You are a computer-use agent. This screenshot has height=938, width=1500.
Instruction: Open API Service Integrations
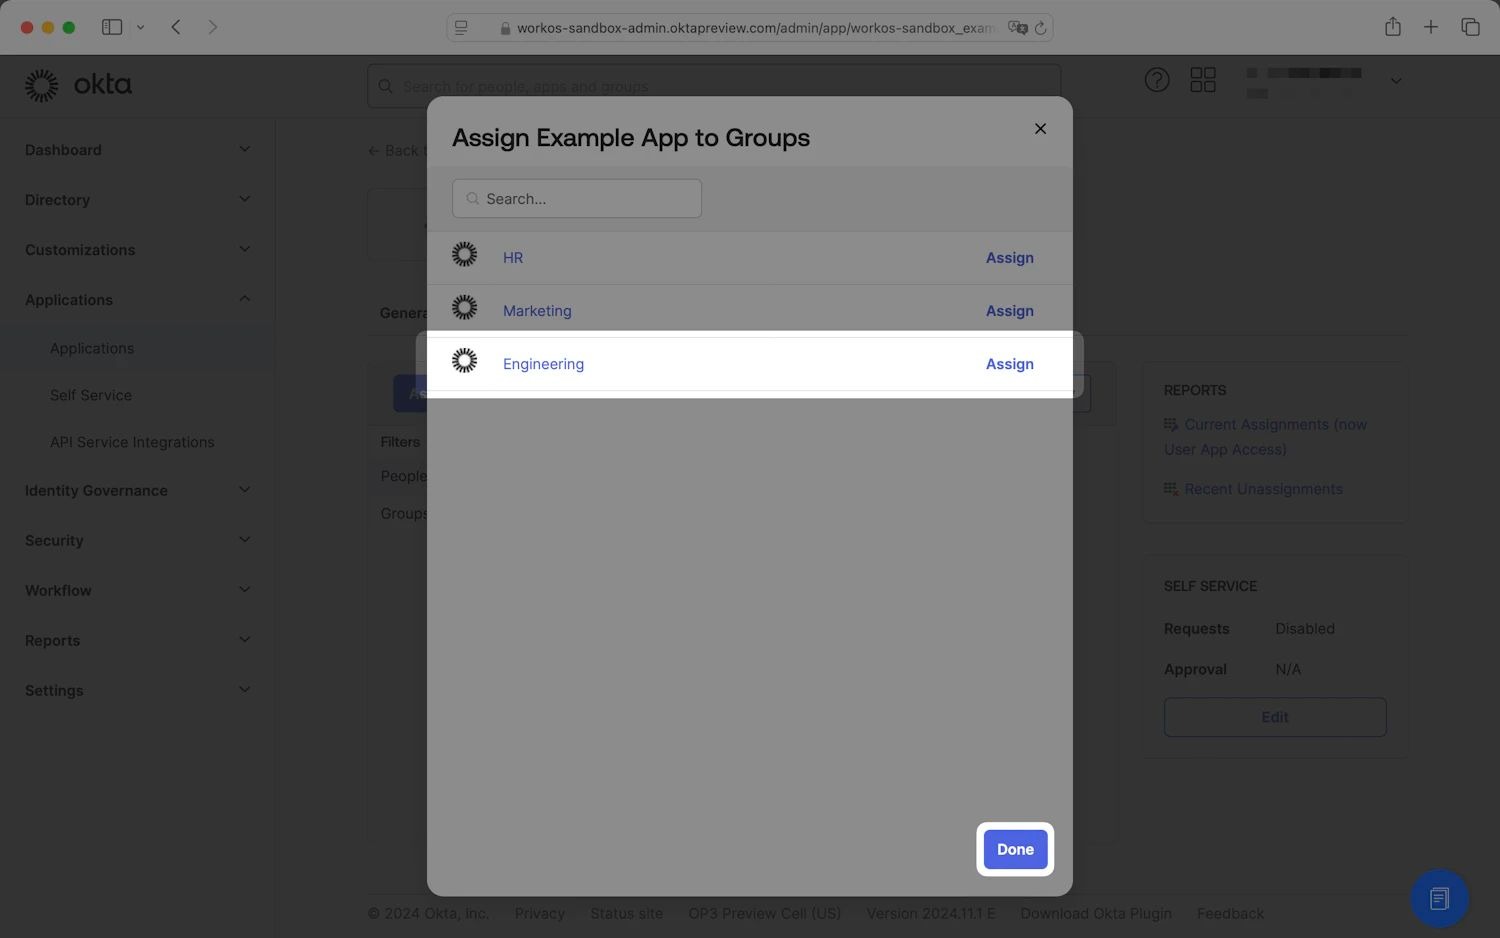point(132,442)
